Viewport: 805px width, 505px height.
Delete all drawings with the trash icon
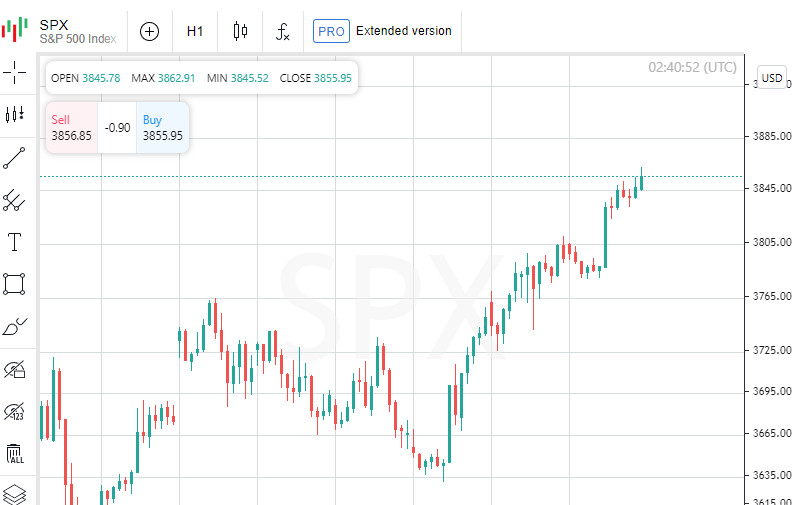14,454
